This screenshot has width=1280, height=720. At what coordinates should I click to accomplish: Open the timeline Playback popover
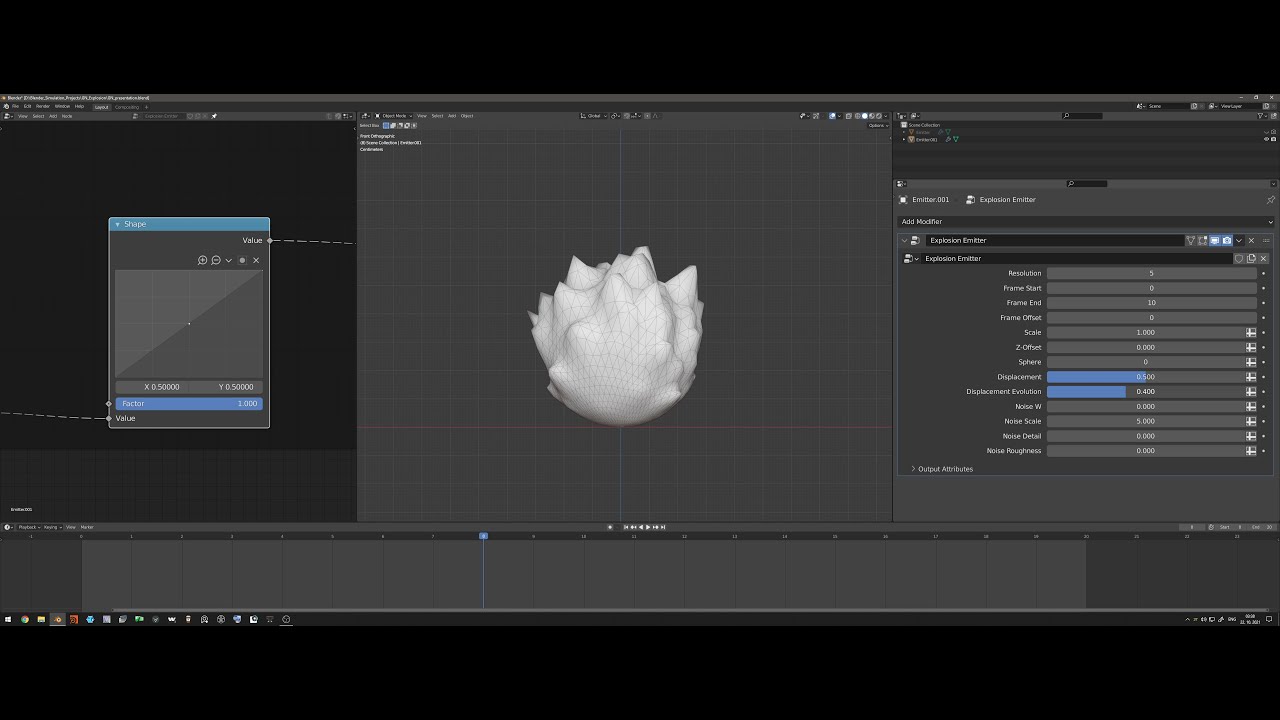coord(28,527)
